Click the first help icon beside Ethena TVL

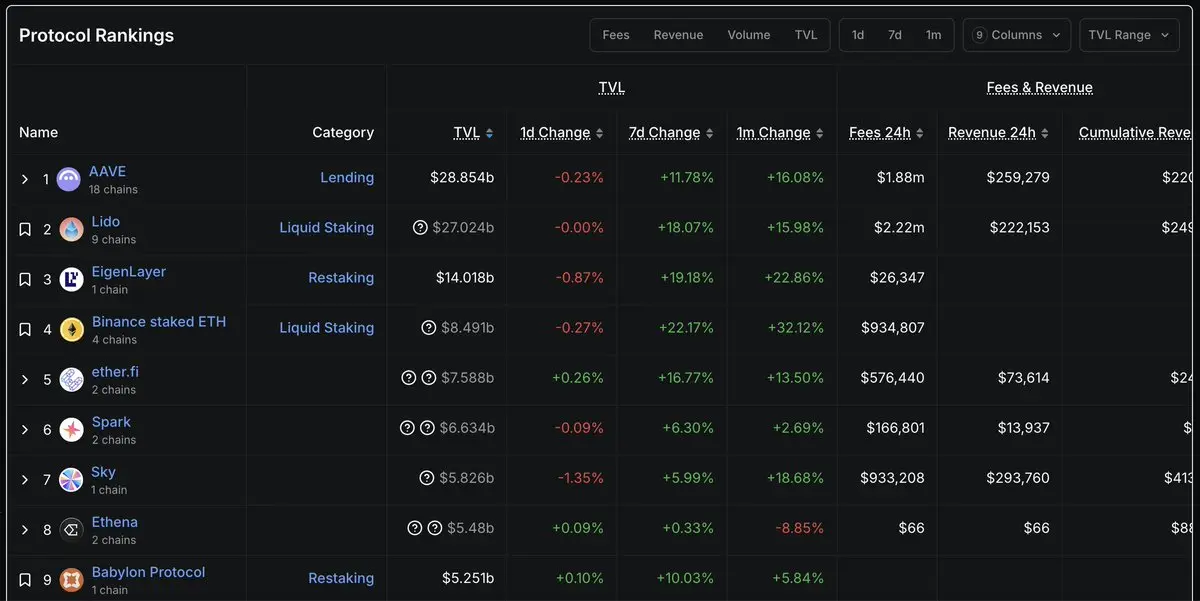coord(415,528)
